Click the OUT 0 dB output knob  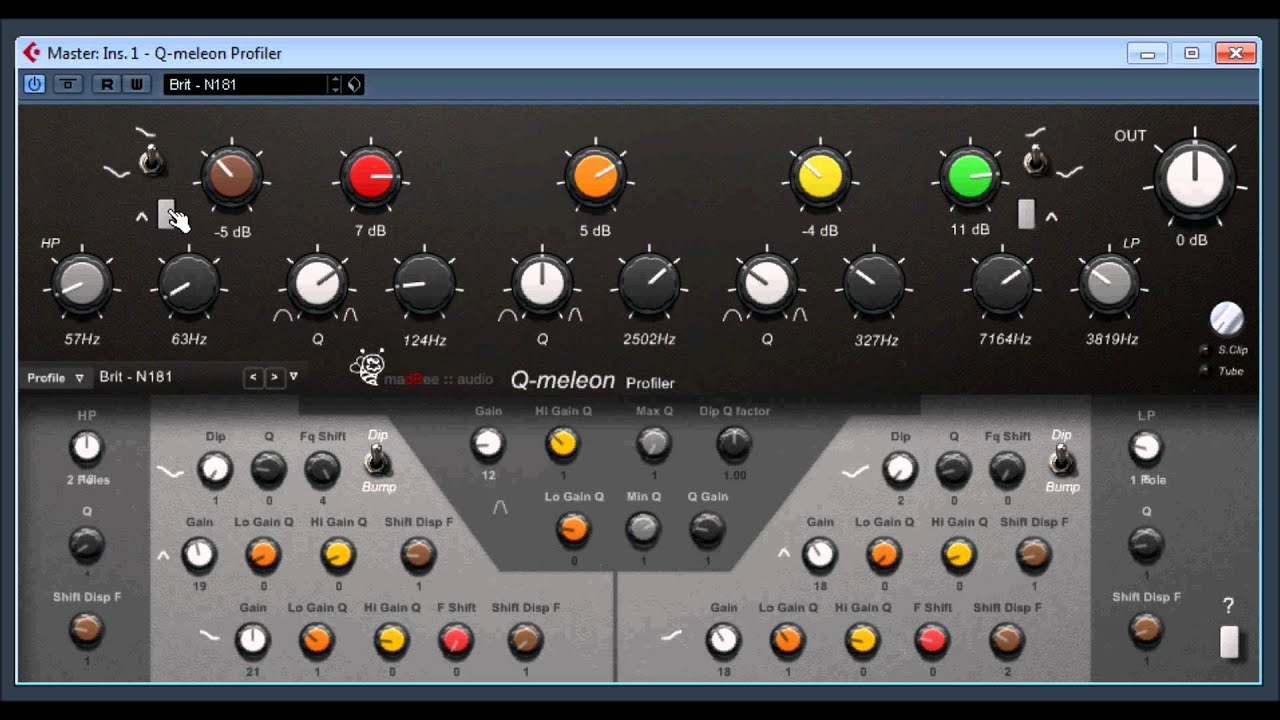(1195, 180)
